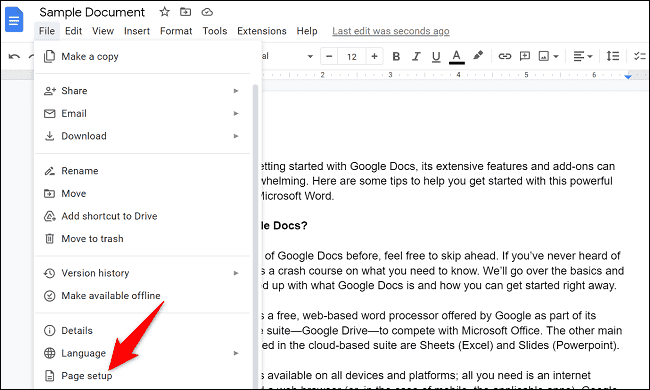Open the Tools menu
650x390 pixels.
tap(215, 31)
